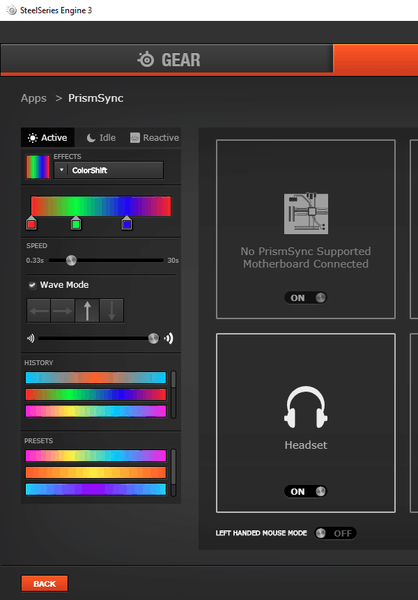418x600 pixels.
Task: Click the Headset device icon
Action: point(306,407)
